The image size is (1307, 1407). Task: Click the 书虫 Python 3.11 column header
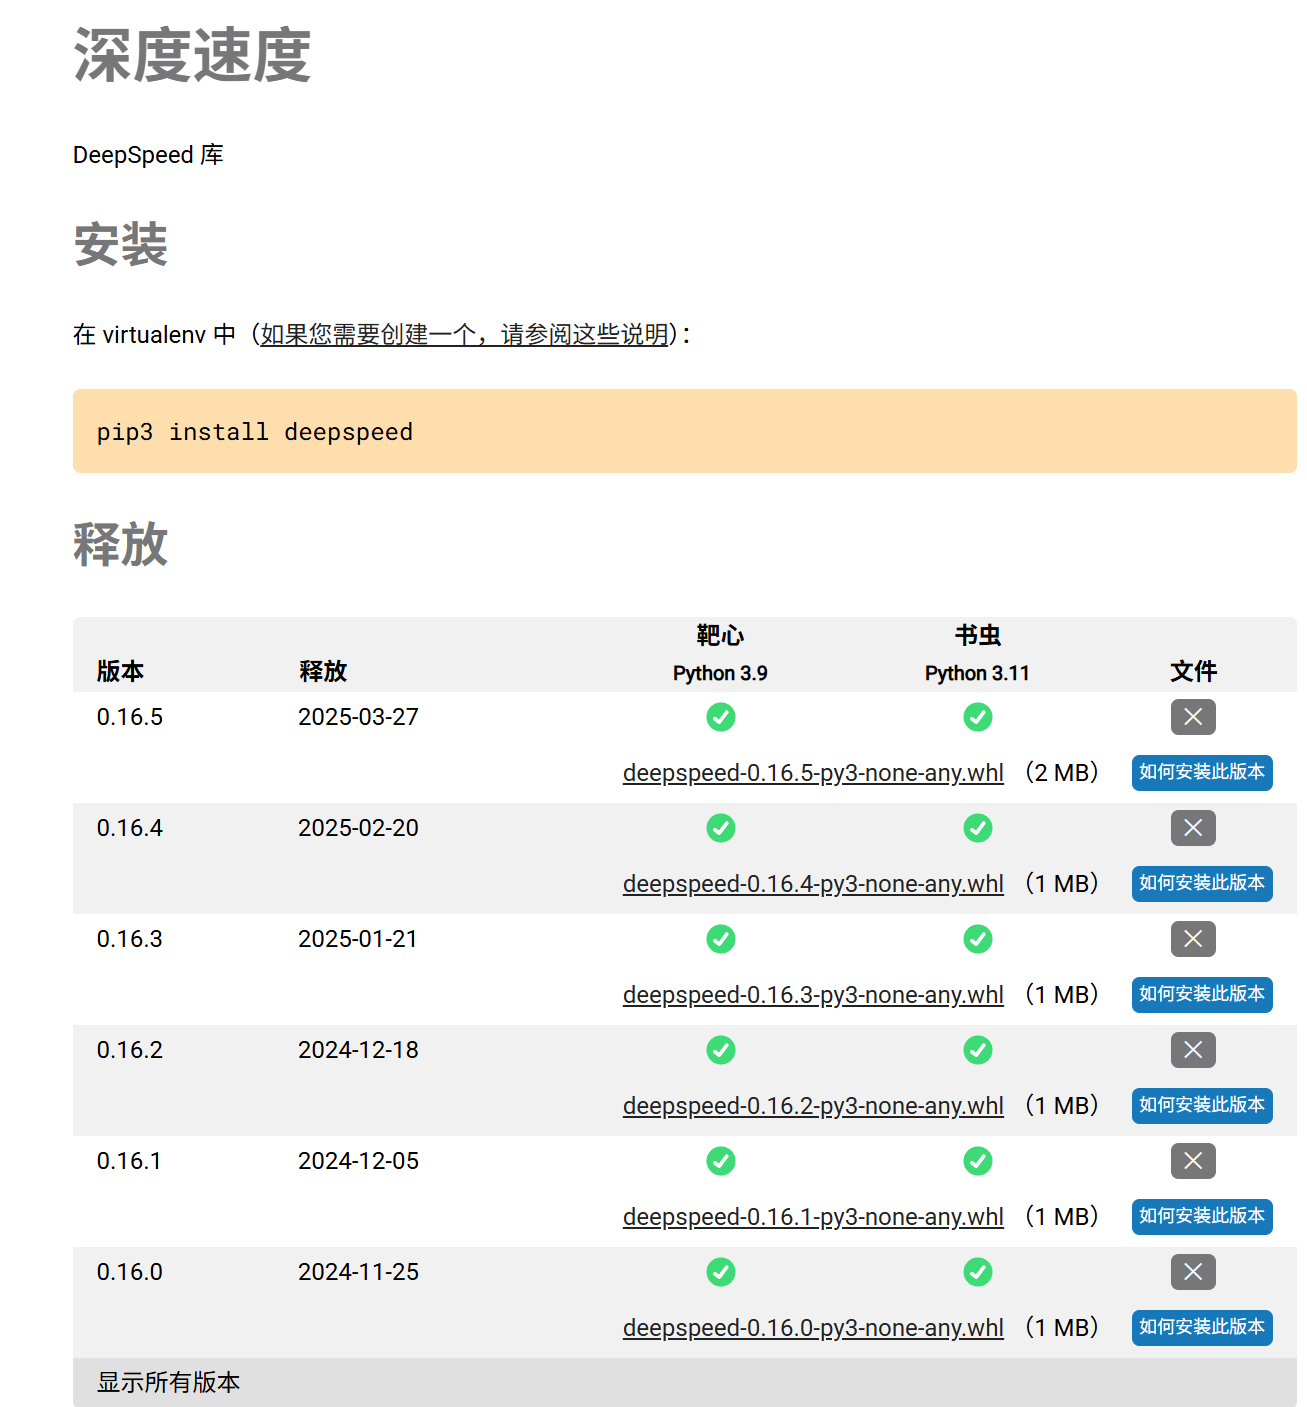(x=977, y=654)
